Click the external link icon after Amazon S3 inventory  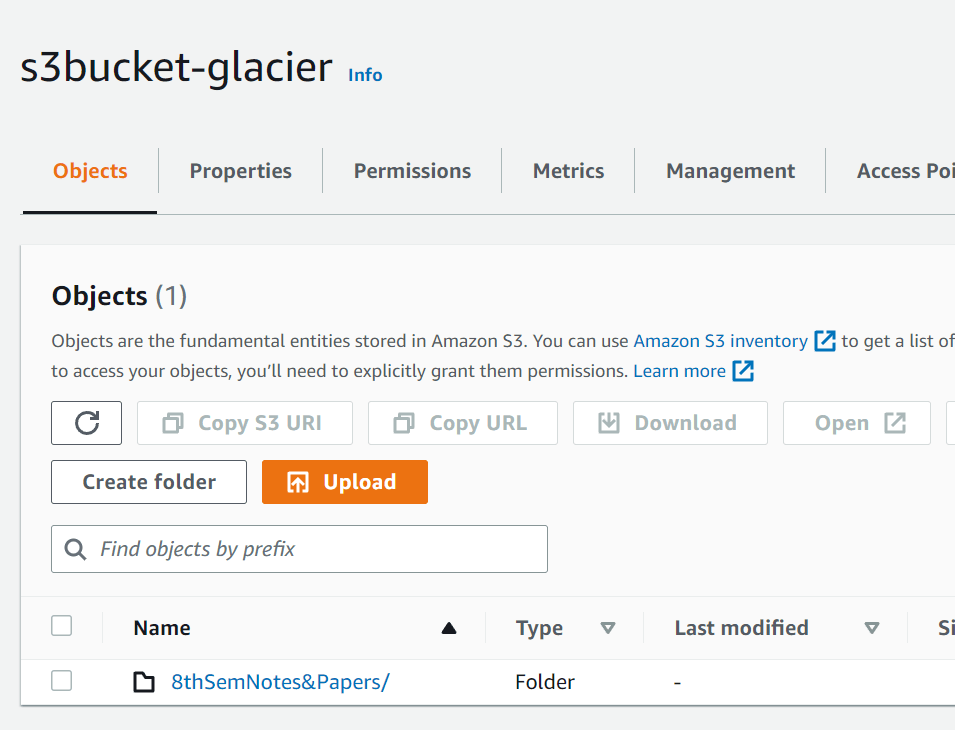(825, 341)
